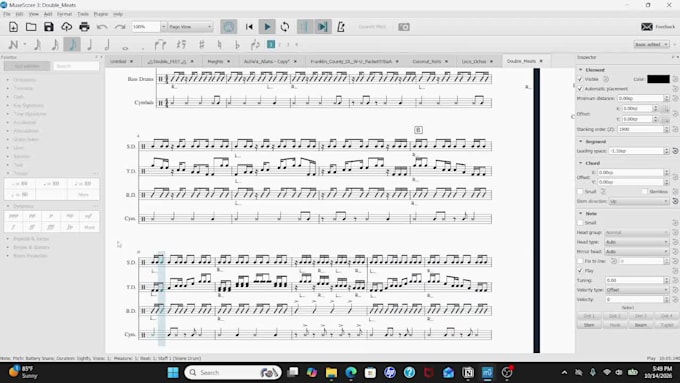Open the Head type dropdown
Image resolution: width=680 pixels, height=383 pixels.
(x=637, y=242)
